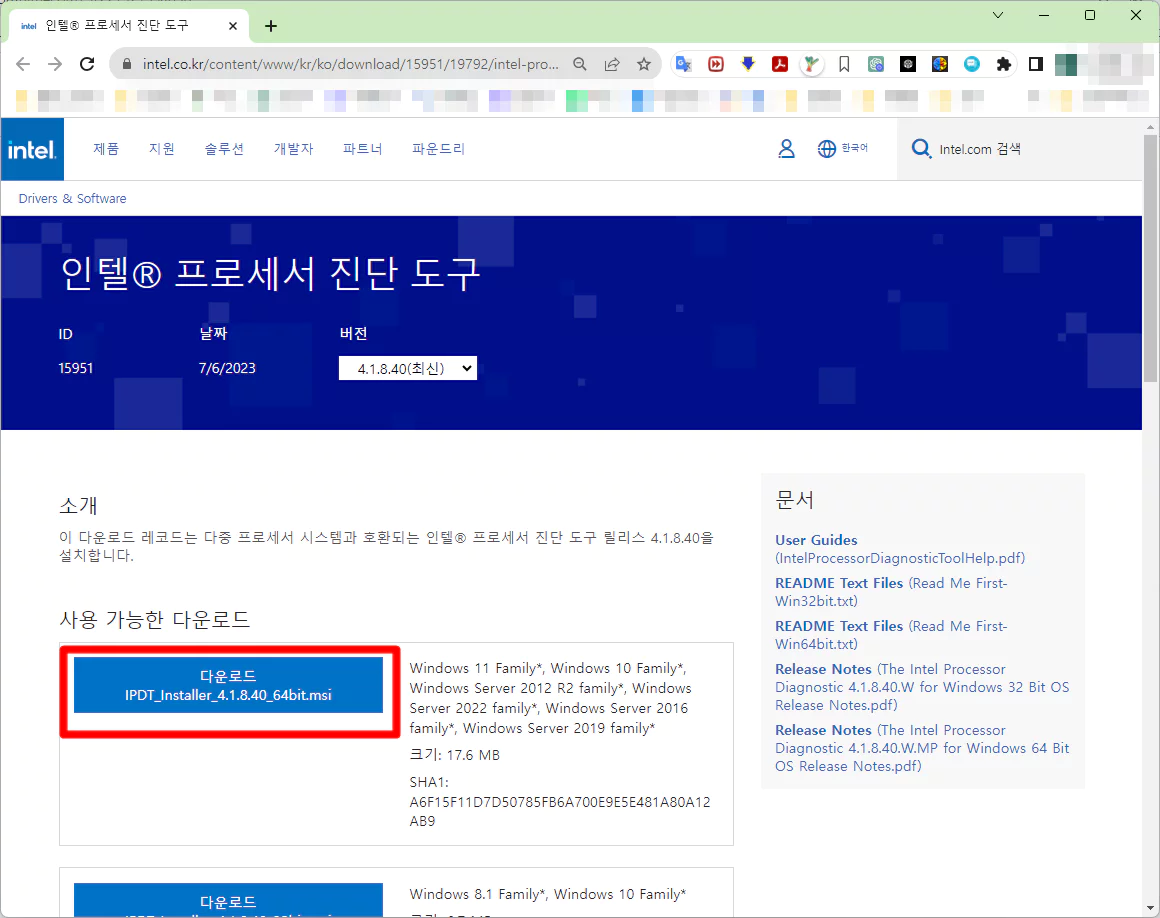This screenshot has width=1160, height=918.
Task: Open the Google Translate extension
Action: click(684, 64)
